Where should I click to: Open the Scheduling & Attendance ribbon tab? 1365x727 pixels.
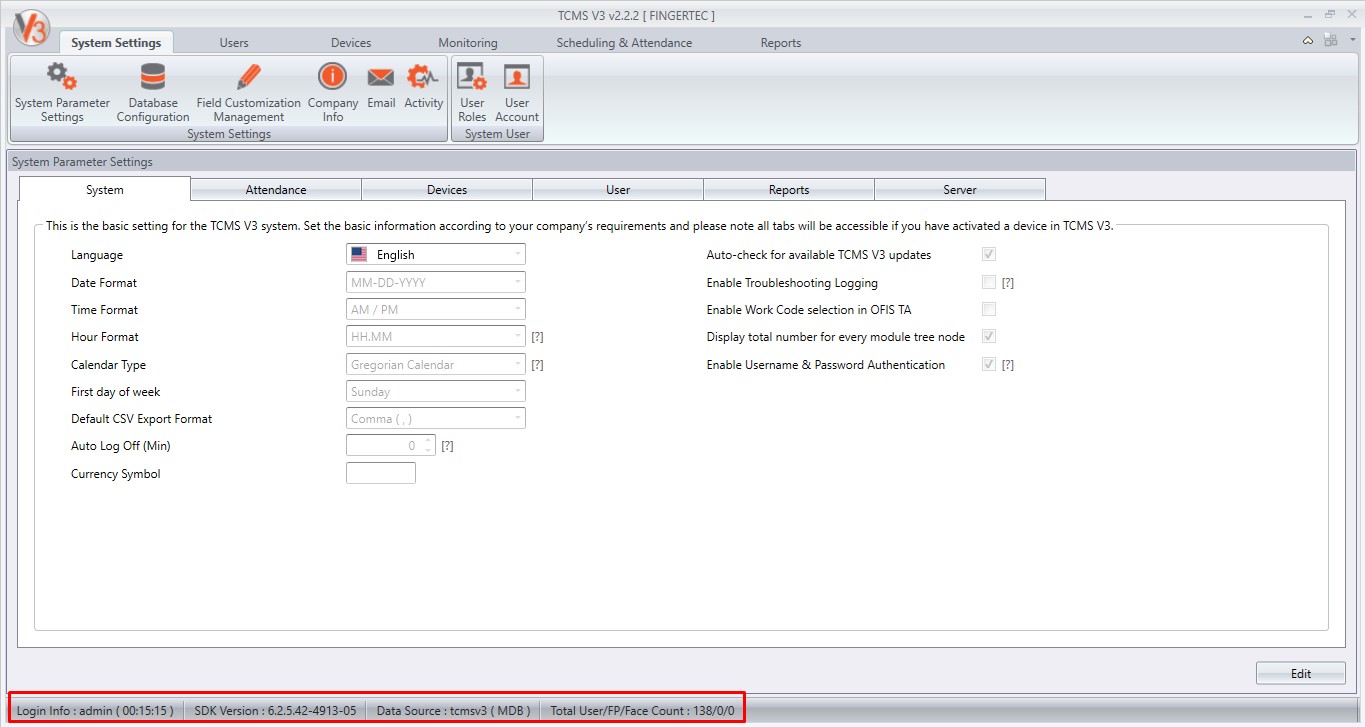click(624, 43)
